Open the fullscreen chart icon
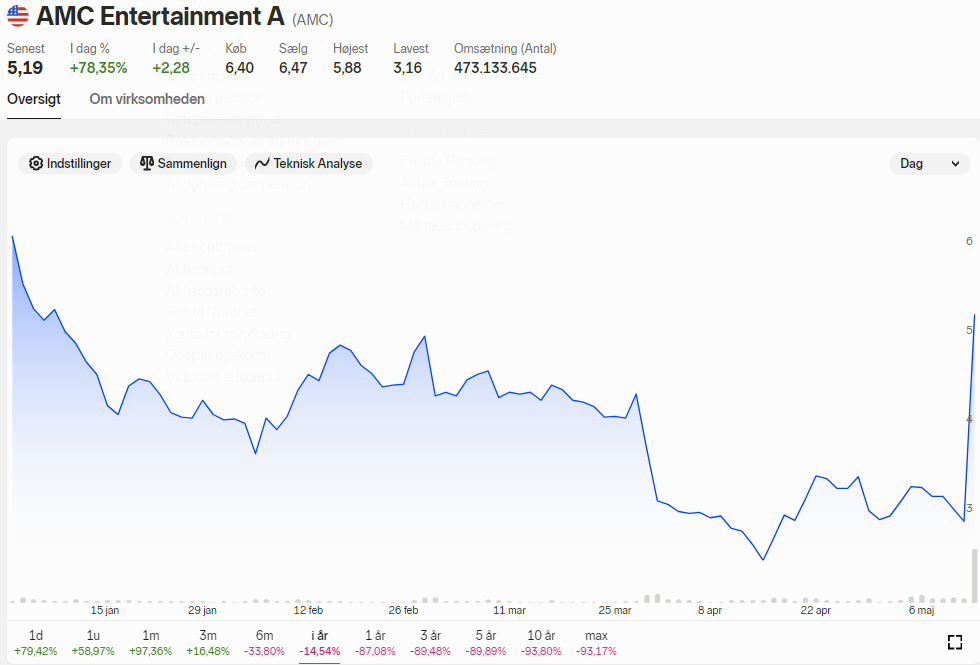This screenshot has width=980, height=665. (954, 642)
